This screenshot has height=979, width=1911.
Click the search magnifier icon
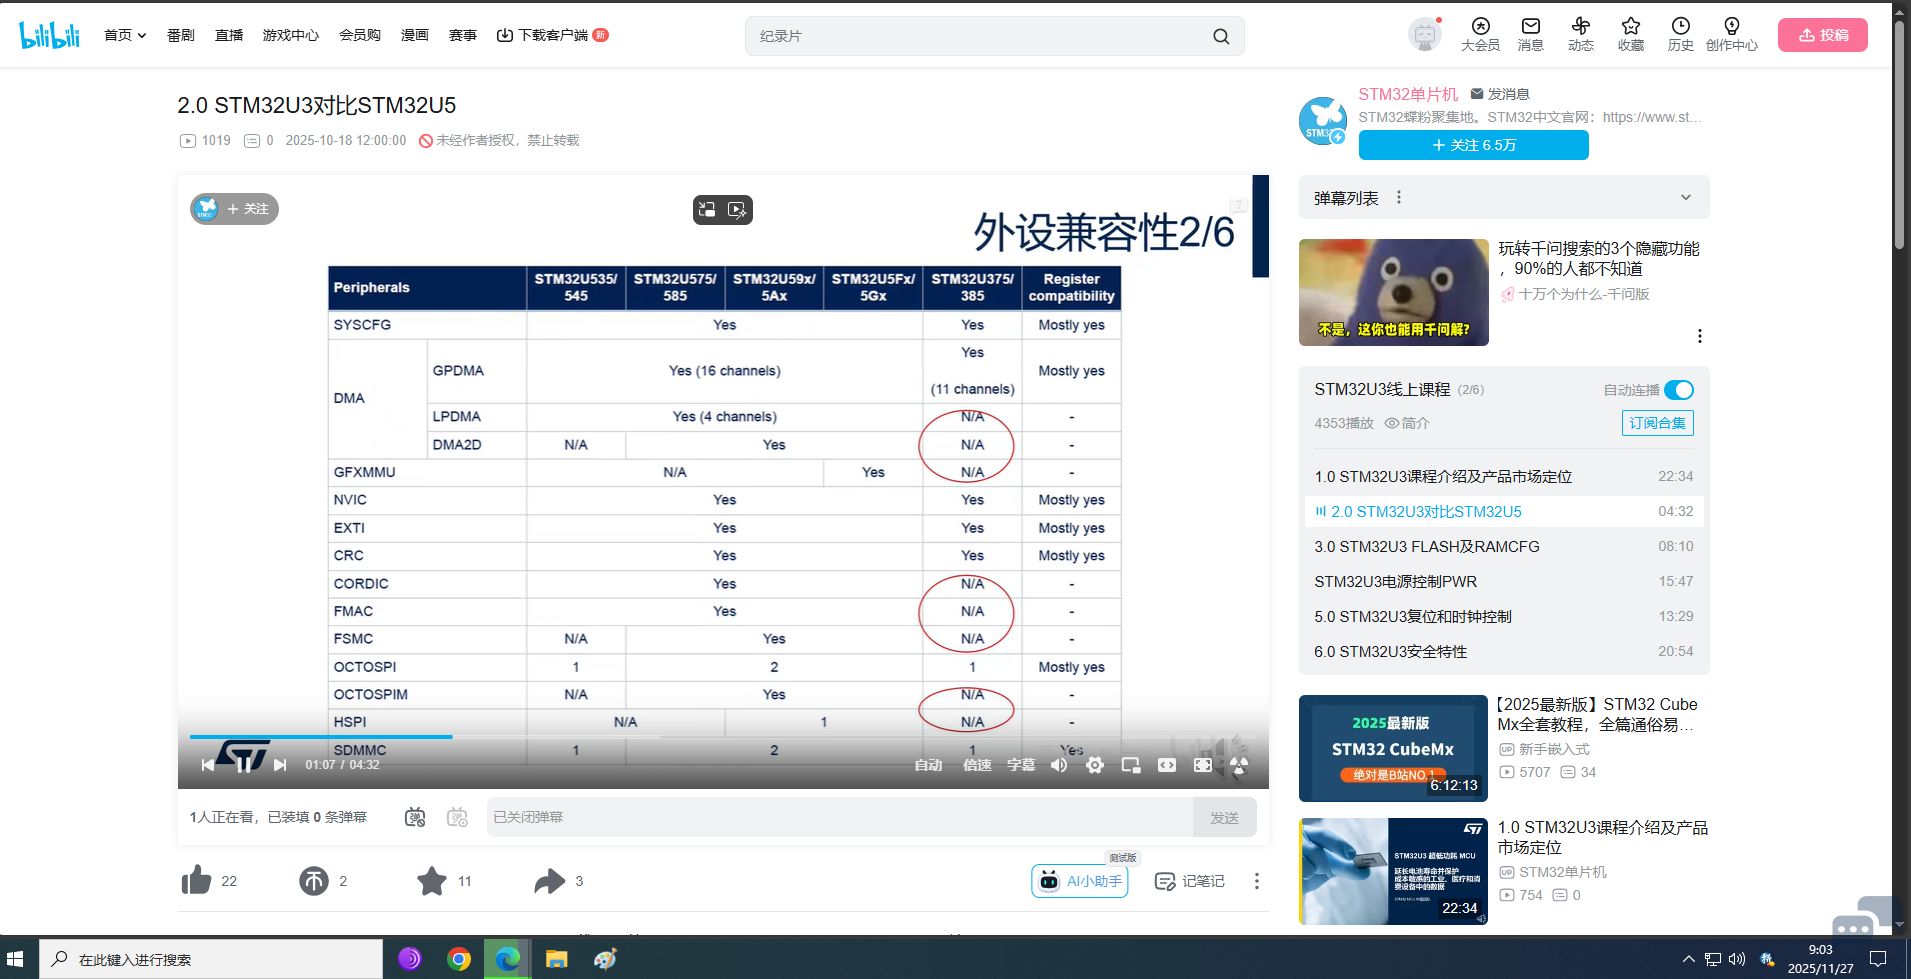coord(1221,36)
